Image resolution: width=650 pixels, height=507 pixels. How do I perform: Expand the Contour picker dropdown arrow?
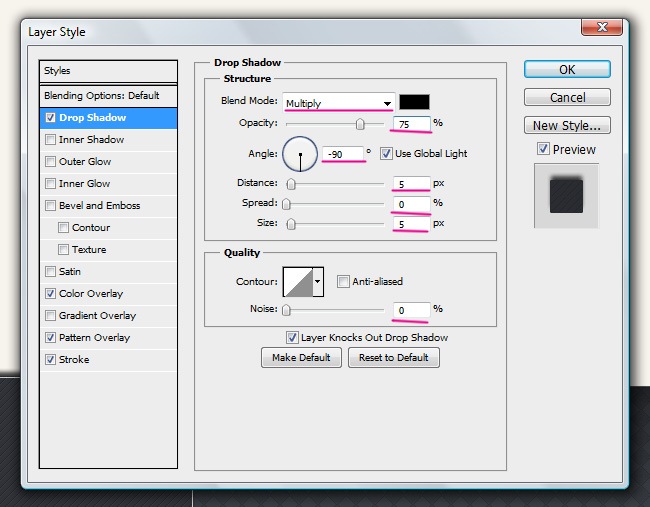click(x=319, y=283)
